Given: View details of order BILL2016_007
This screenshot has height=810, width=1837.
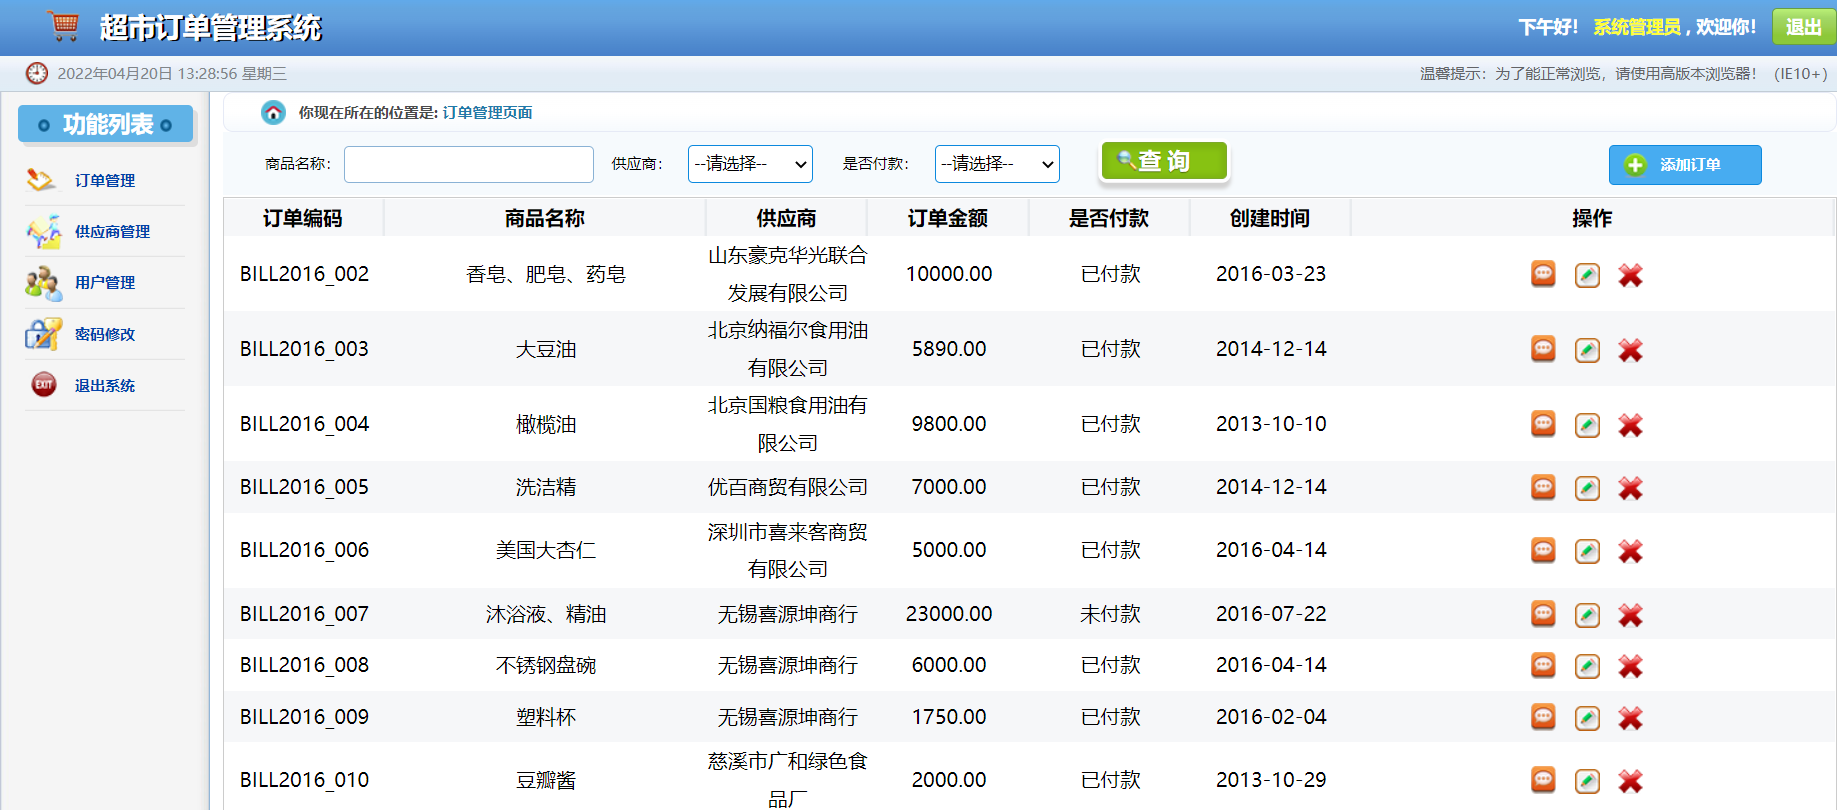Looking at the screenshot, I should (1543, 614).
